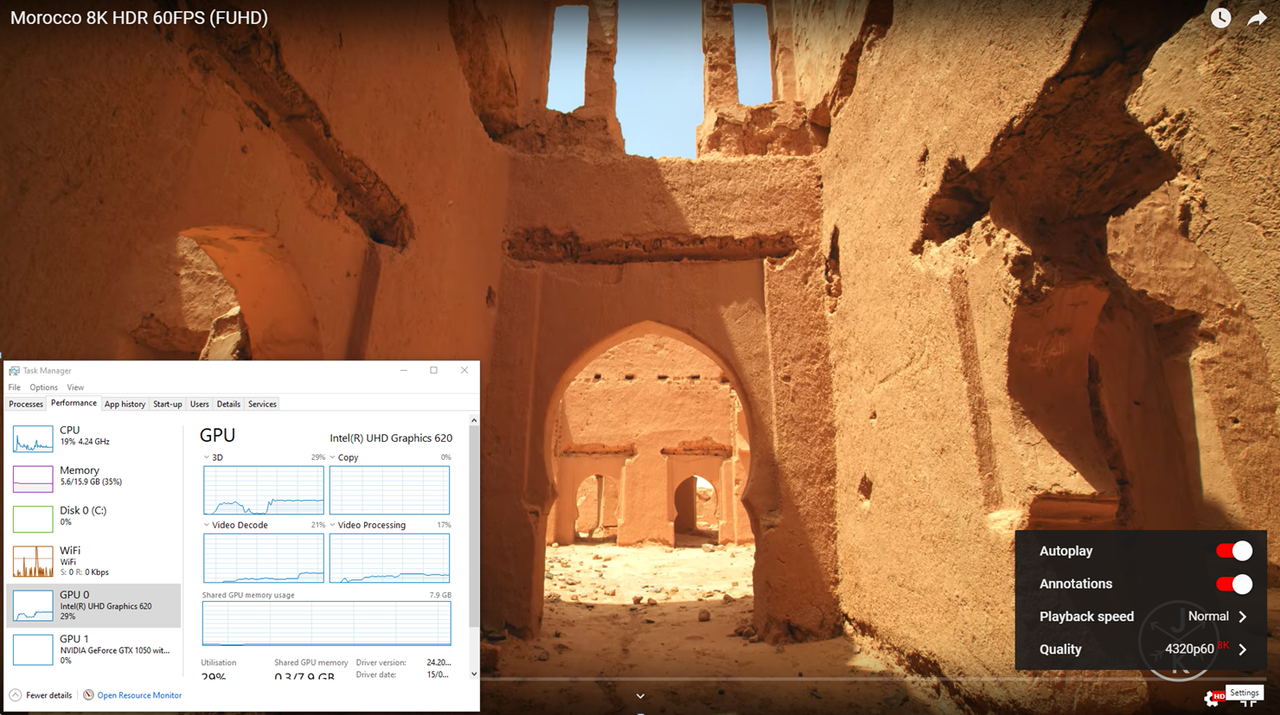Open the View menu in Task Manager
The image size is (1280, 715).
pyautogui.click(x=75, y=387)
